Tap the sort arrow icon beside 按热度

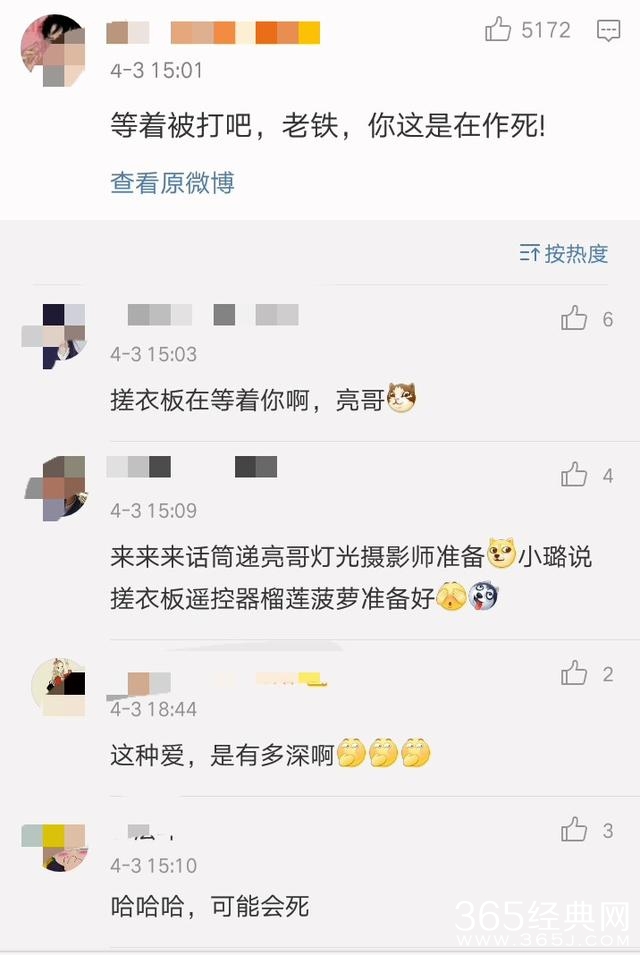529,253
